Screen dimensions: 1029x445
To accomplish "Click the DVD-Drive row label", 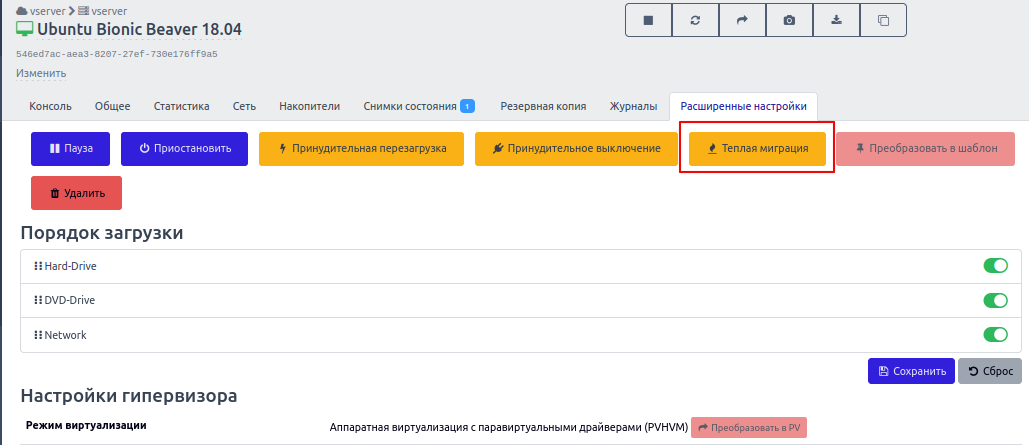I will 70,301.
